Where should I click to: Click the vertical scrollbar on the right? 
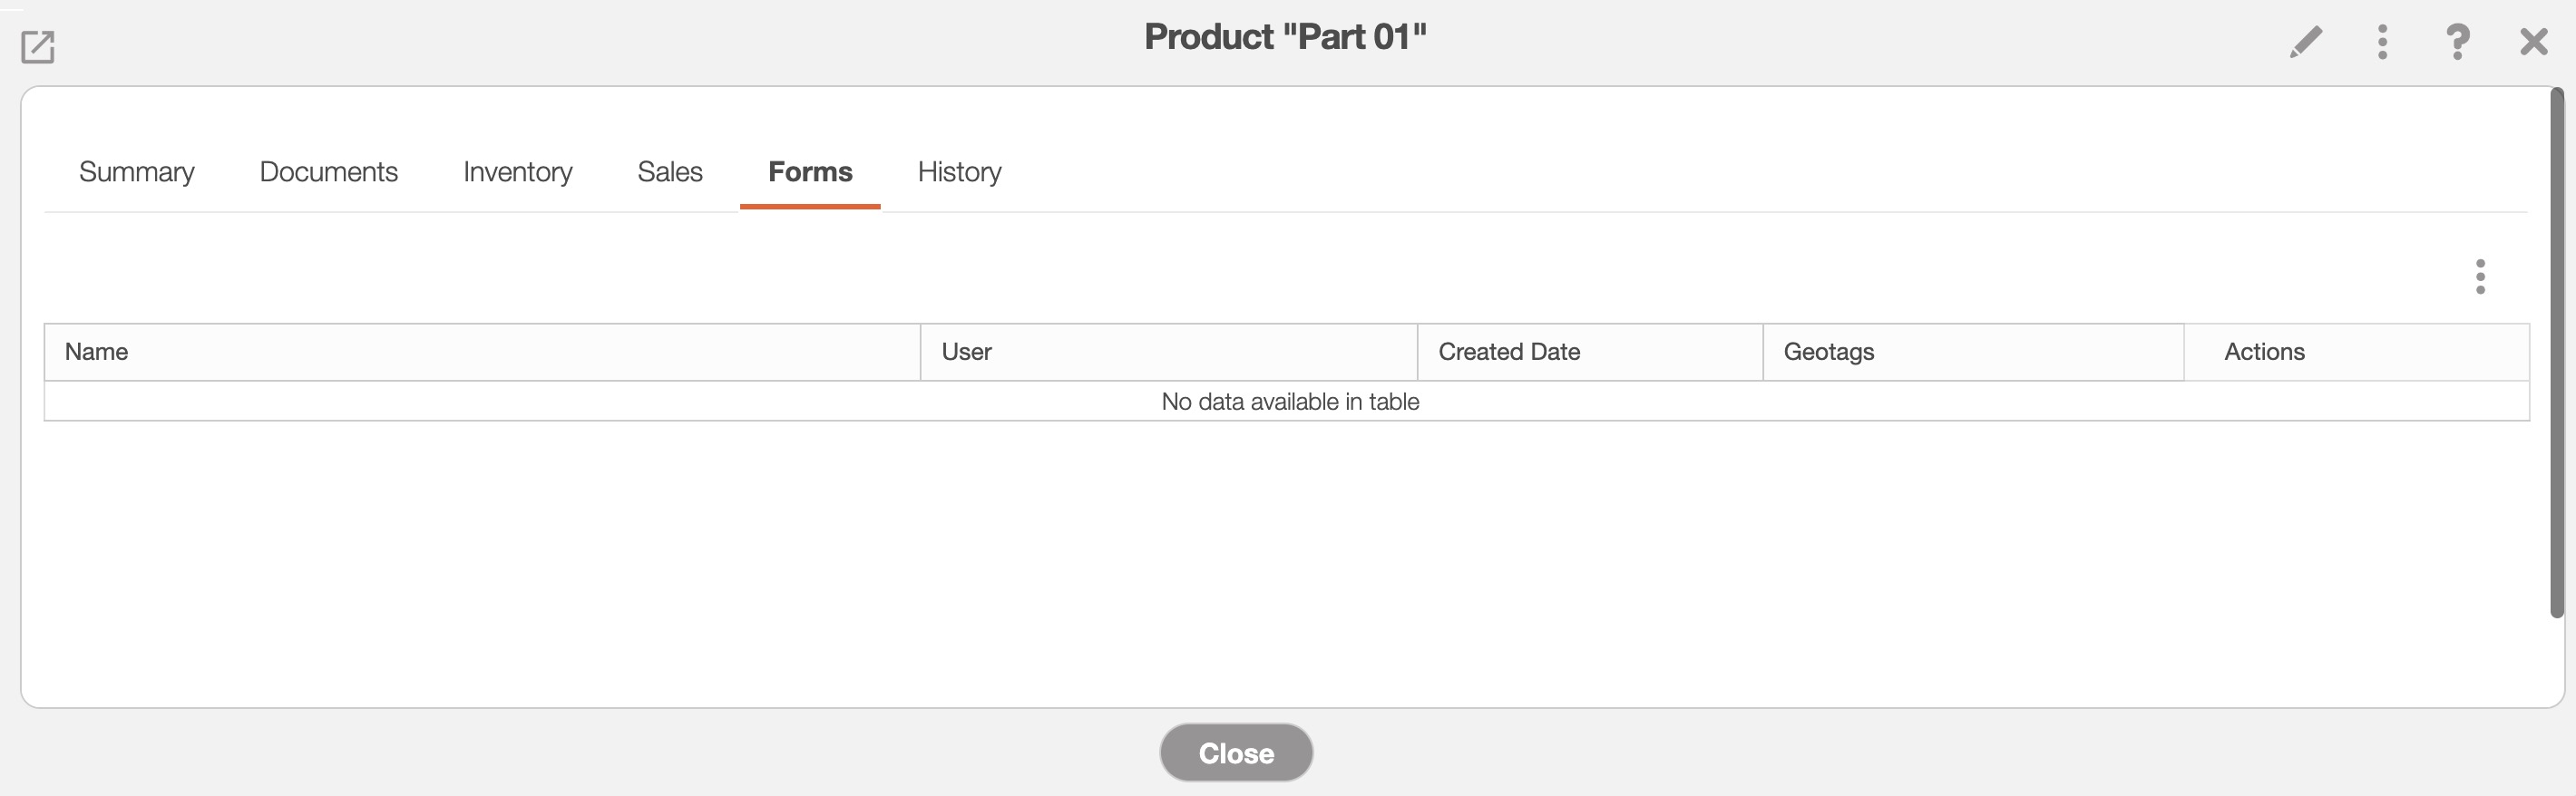[x=2557, y=352]
